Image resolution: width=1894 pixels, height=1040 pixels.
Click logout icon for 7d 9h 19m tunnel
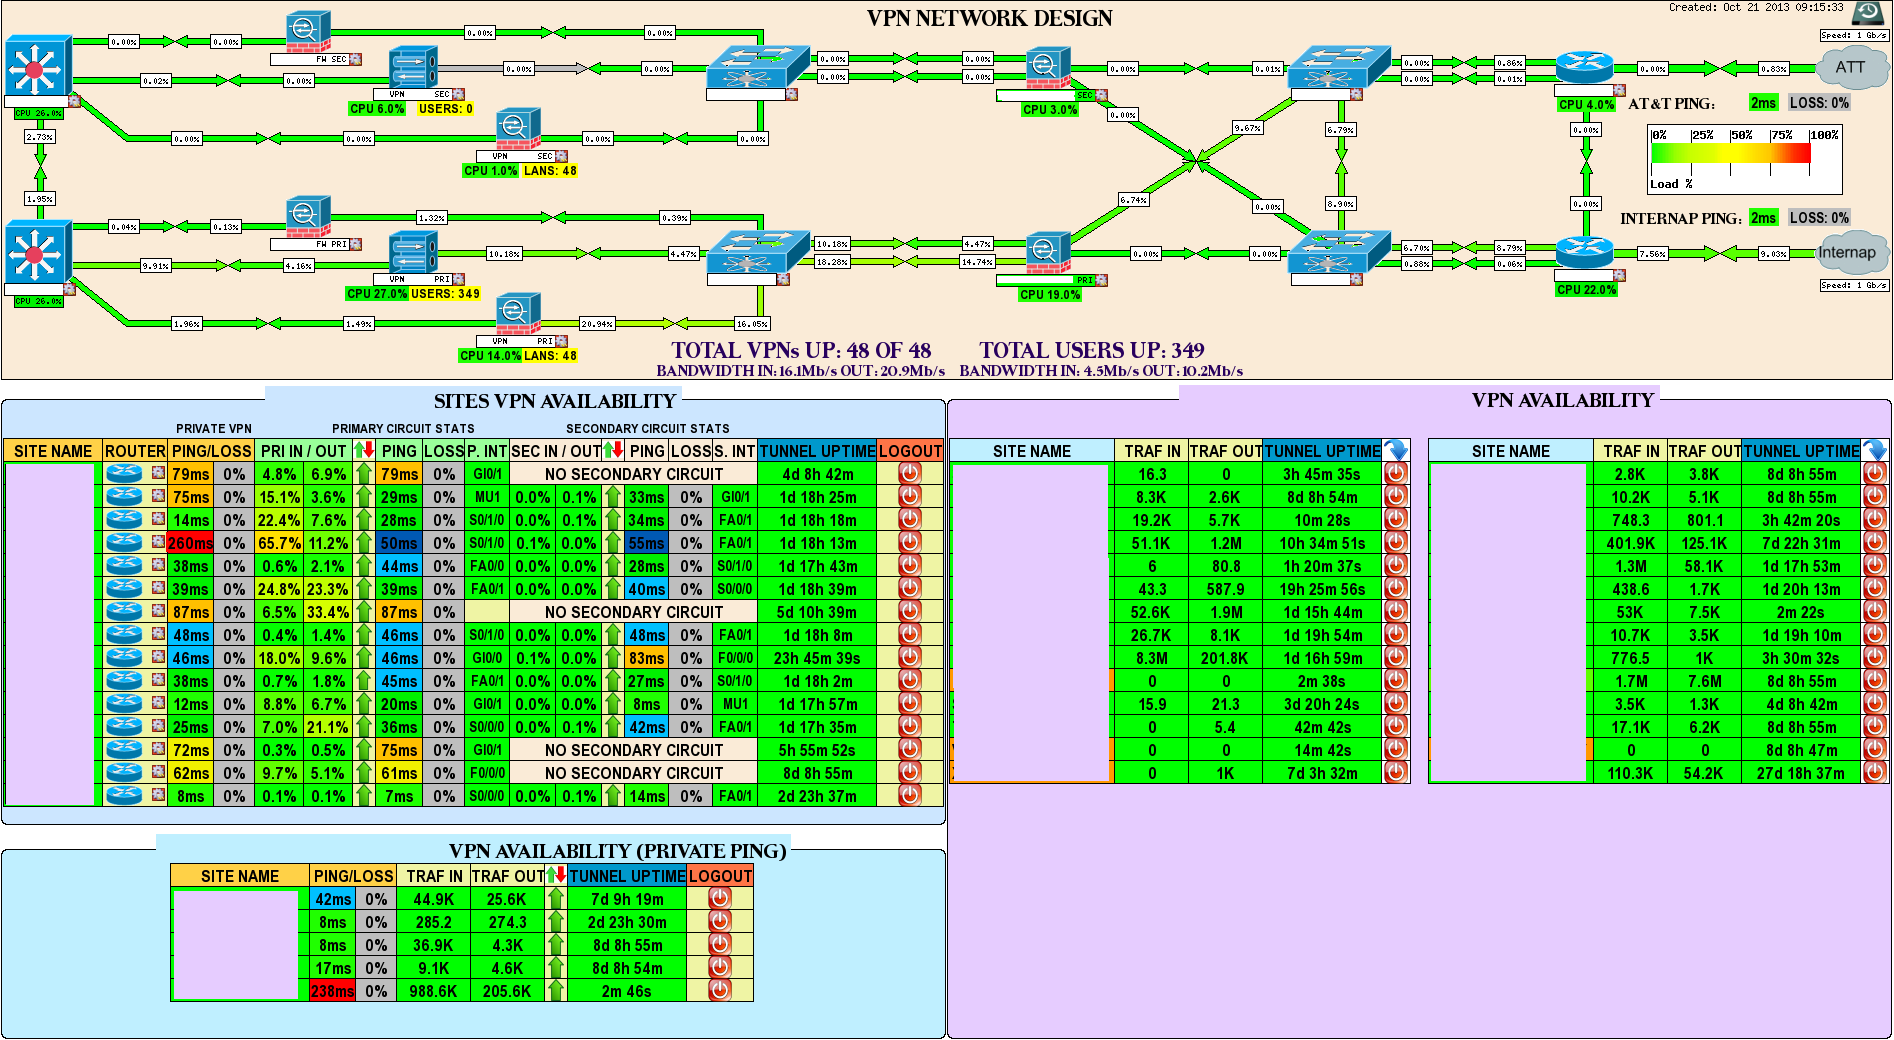click(720, 899)
